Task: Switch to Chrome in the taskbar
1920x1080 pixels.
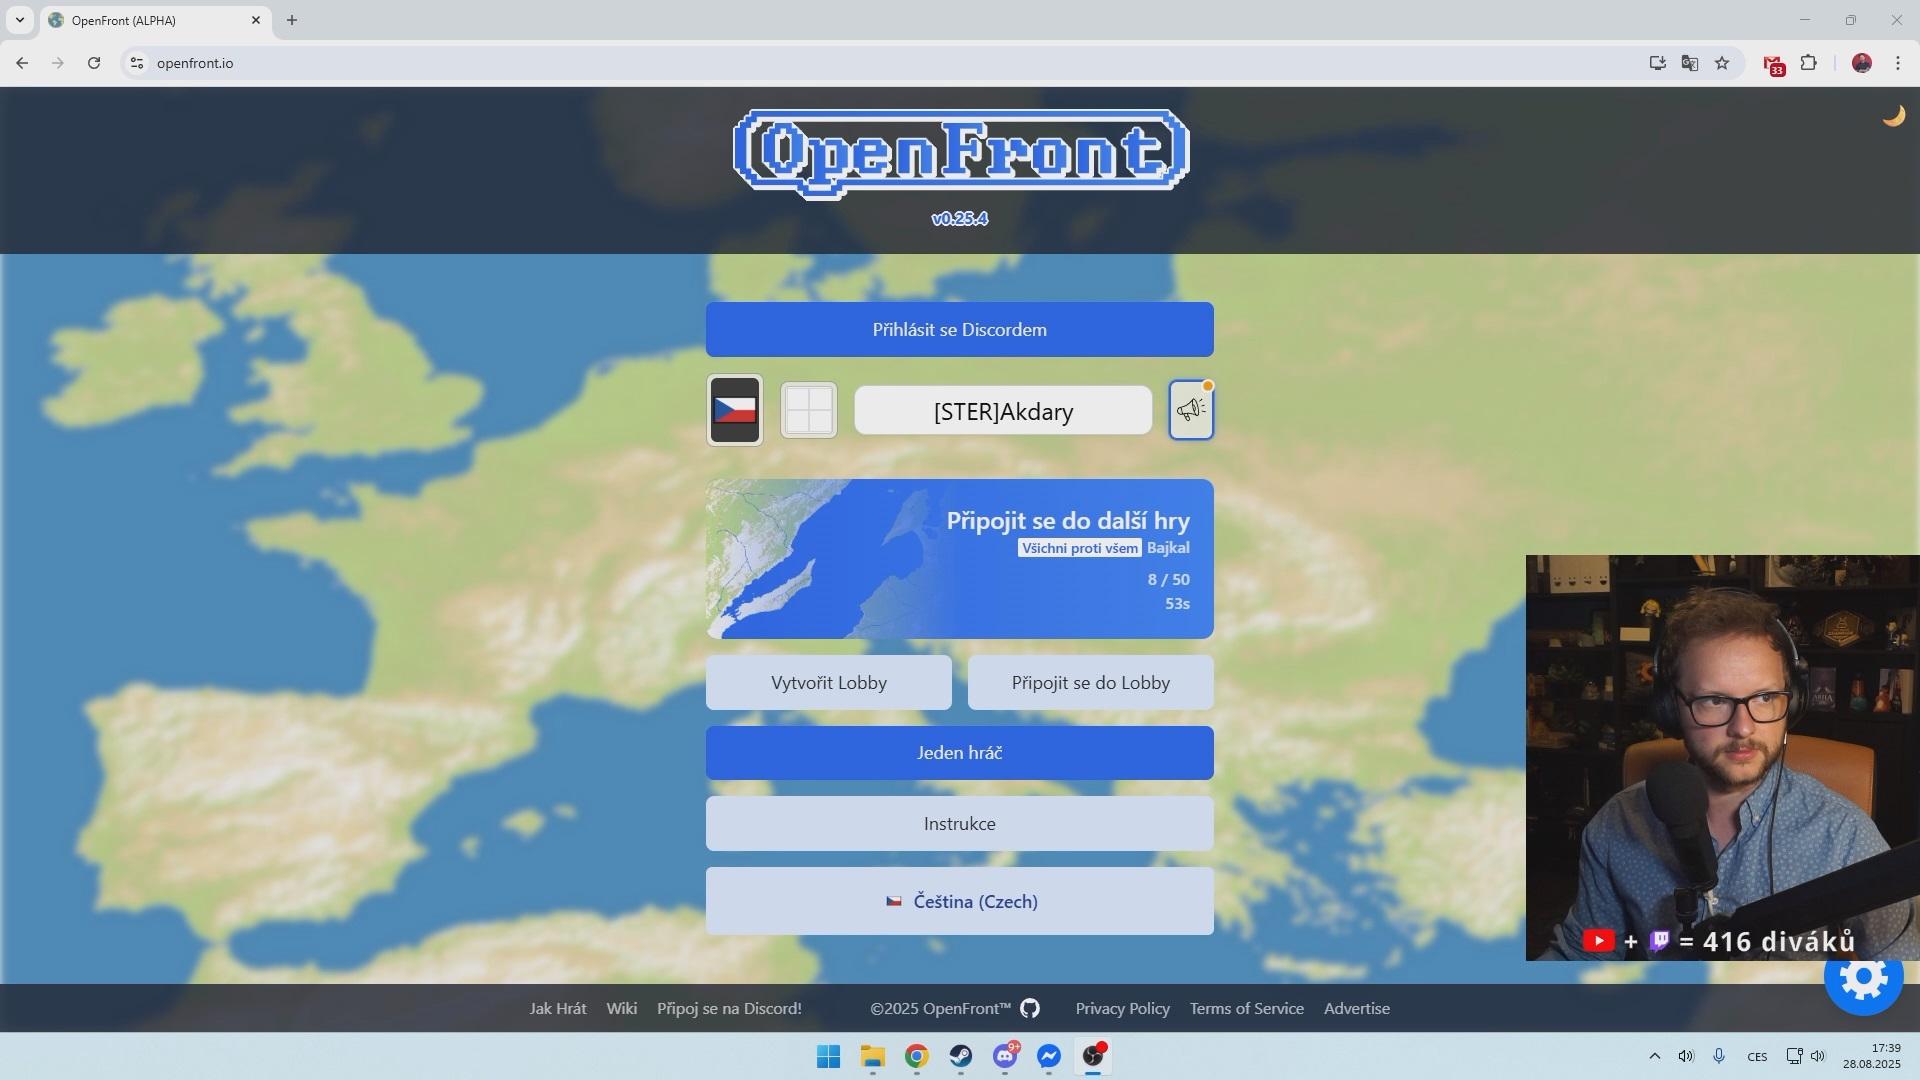Action: [x=917, y=1056]
